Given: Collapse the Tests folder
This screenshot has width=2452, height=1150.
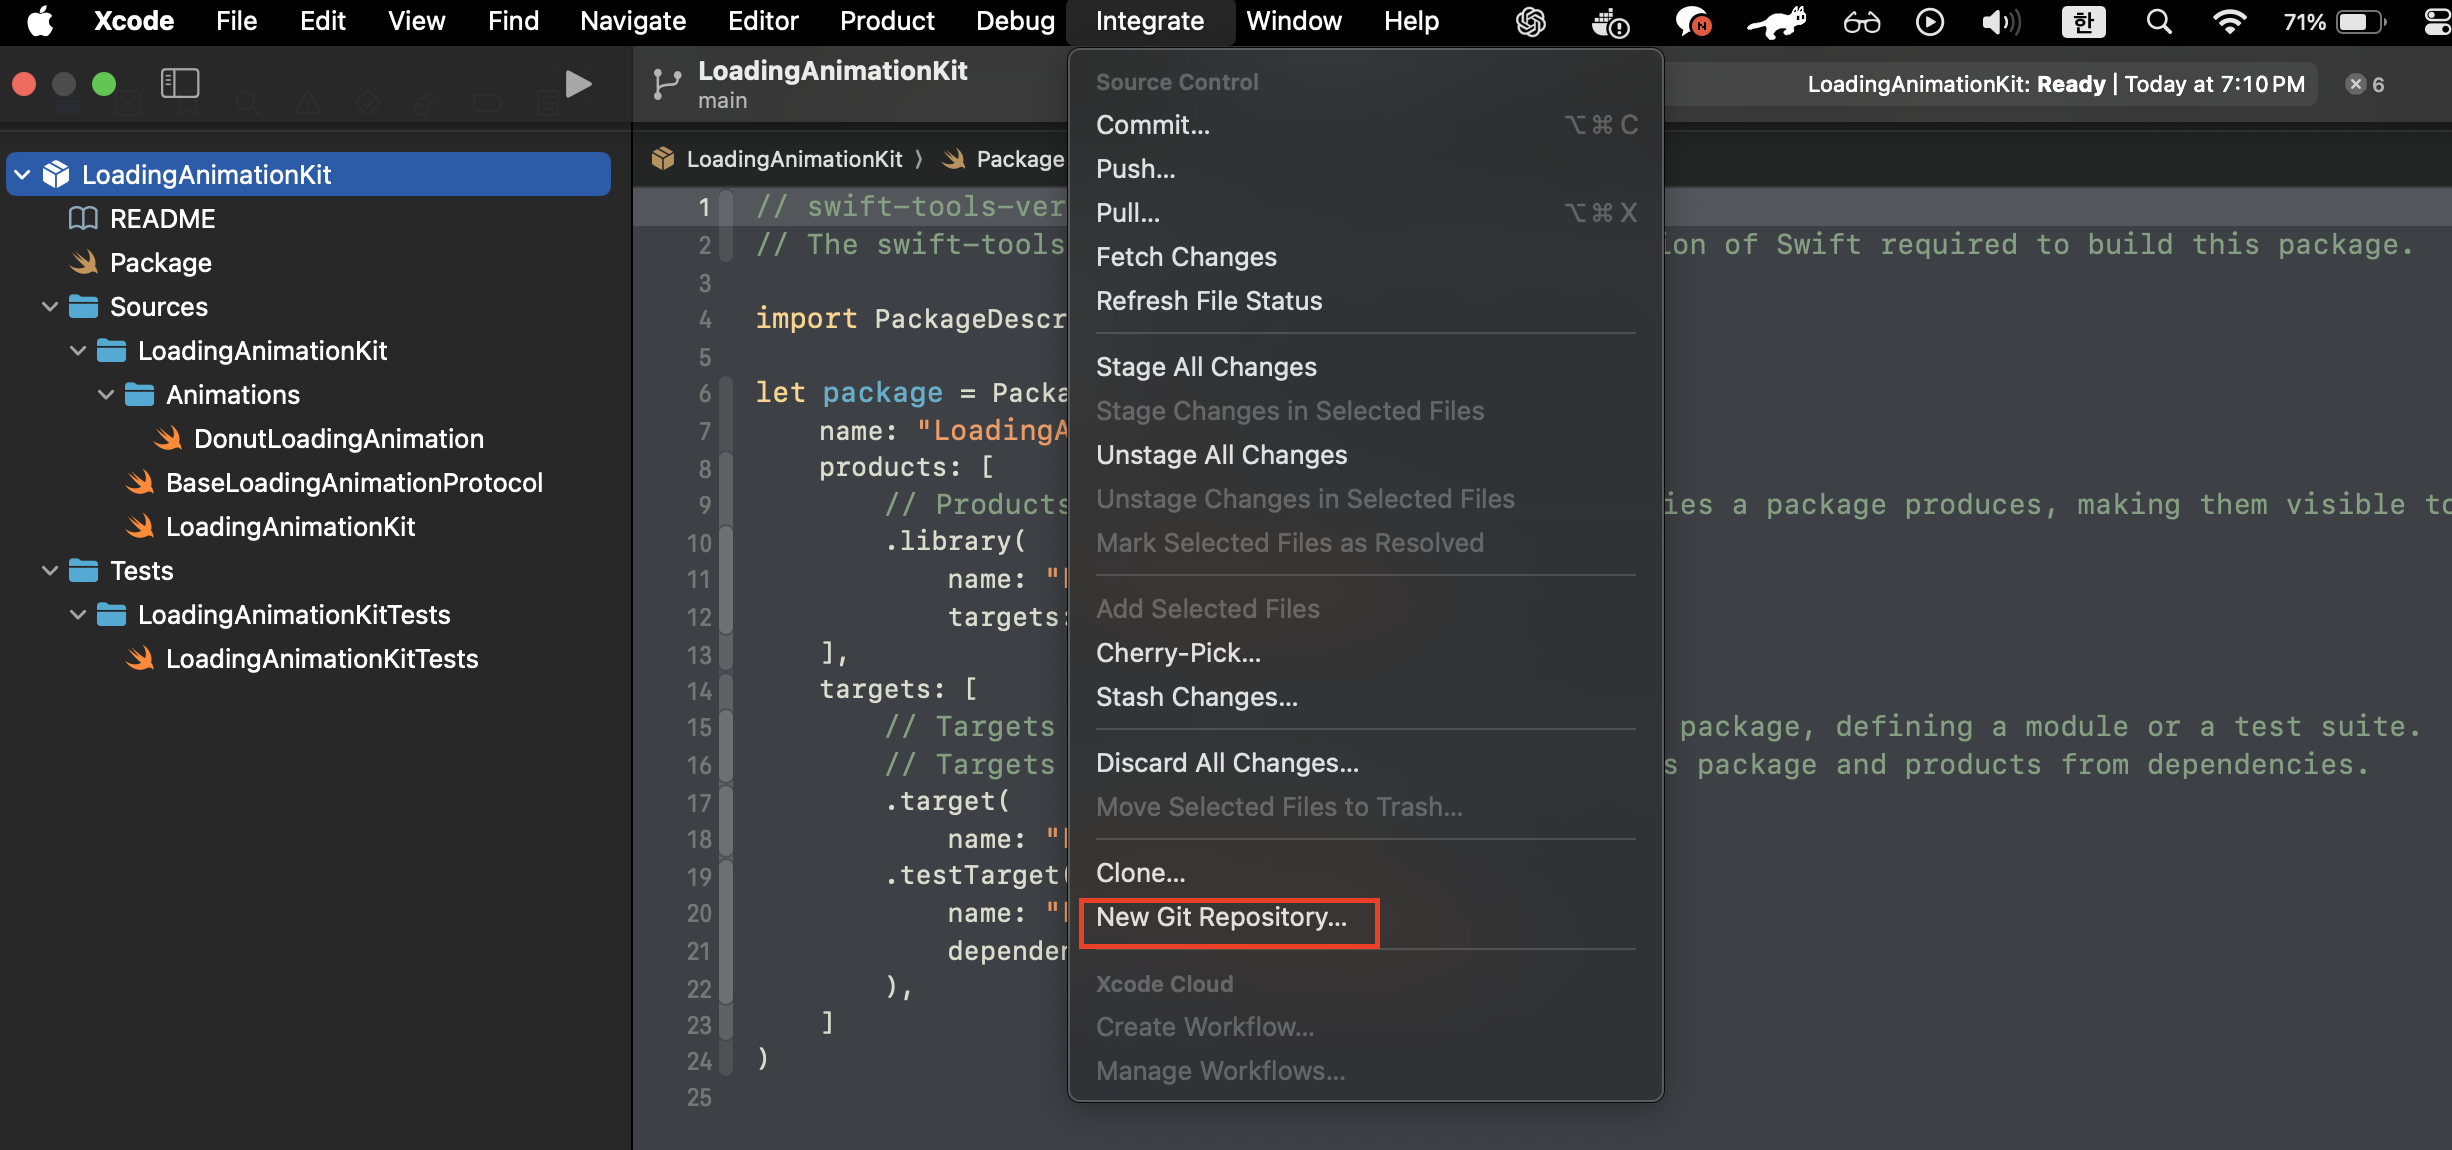Looking at the screenshot, I should pyautogui.click(x=50, y=571).
